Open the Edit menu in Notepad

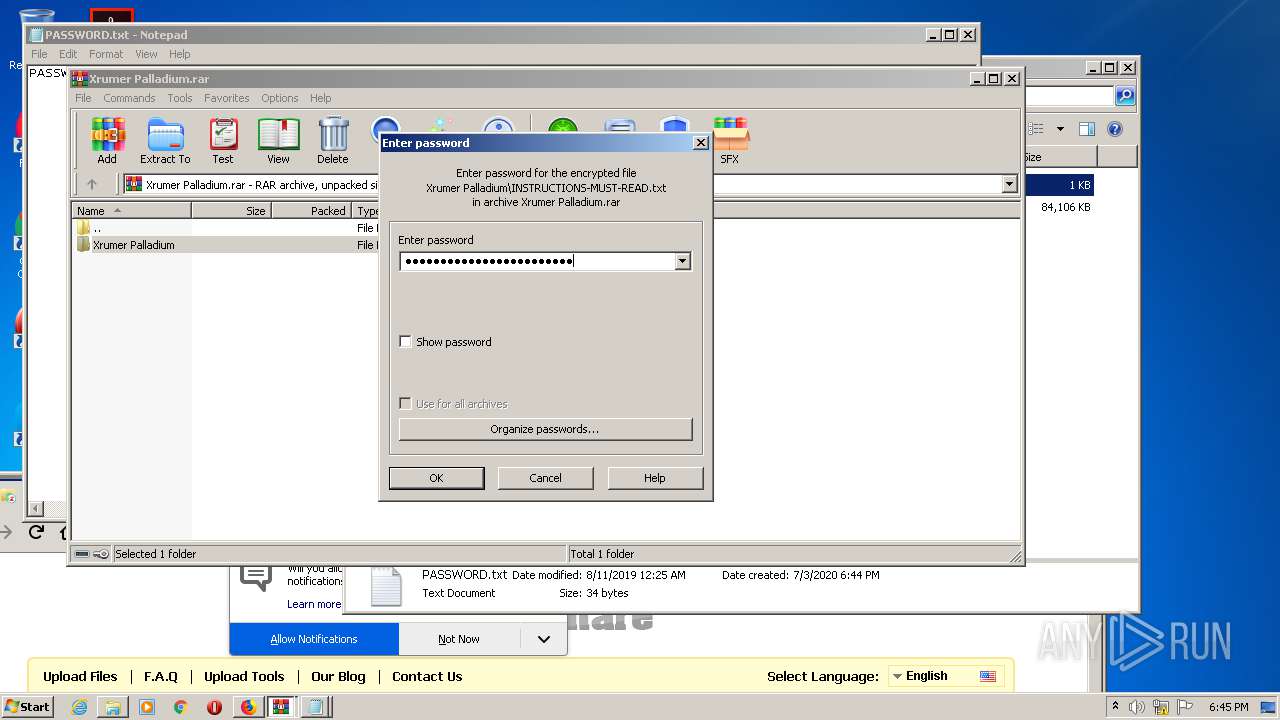(68, 54)
